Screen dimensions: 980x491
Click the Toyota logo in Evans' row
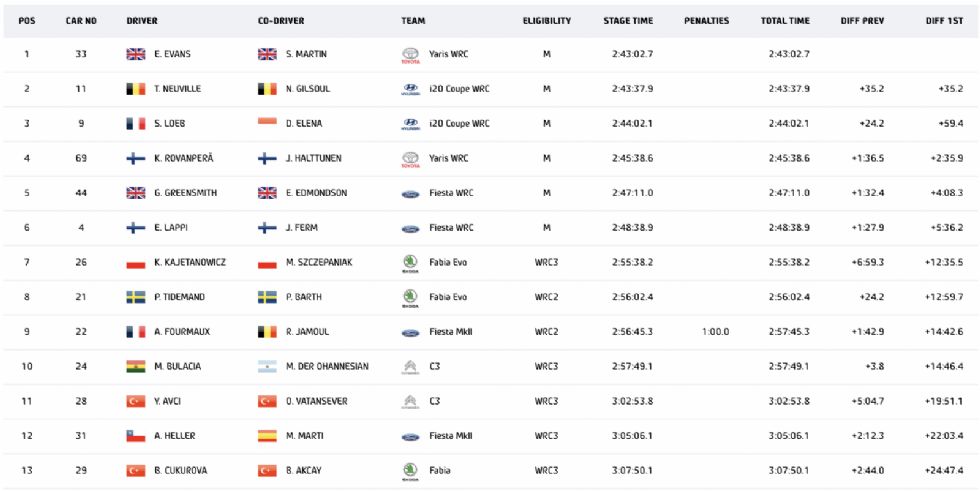click(411, 55)
